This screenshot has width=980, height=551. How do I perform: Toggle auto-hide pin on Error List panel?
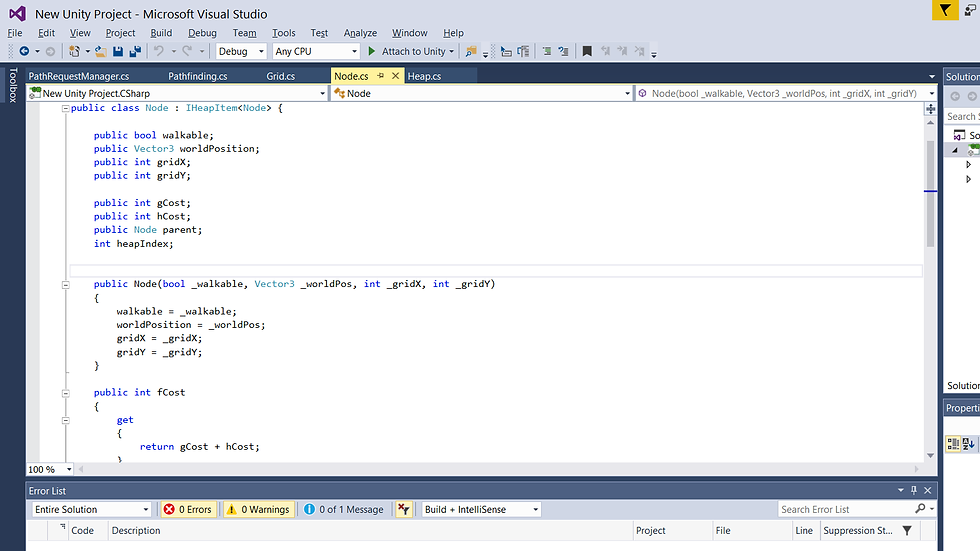point(914,490)
